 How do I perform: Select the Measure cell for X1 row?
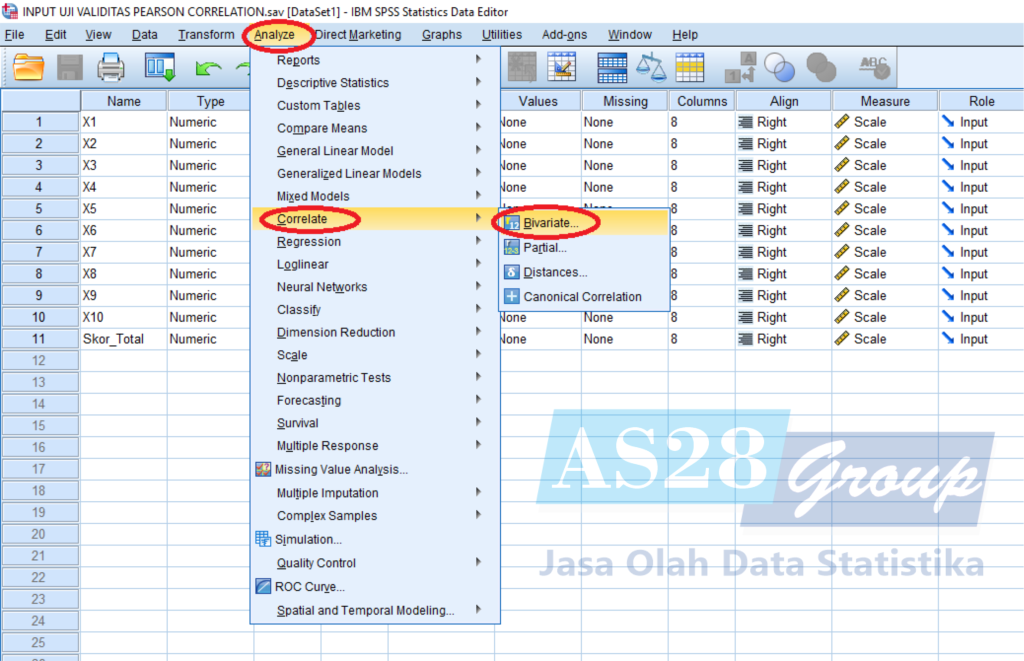point(884,122)
